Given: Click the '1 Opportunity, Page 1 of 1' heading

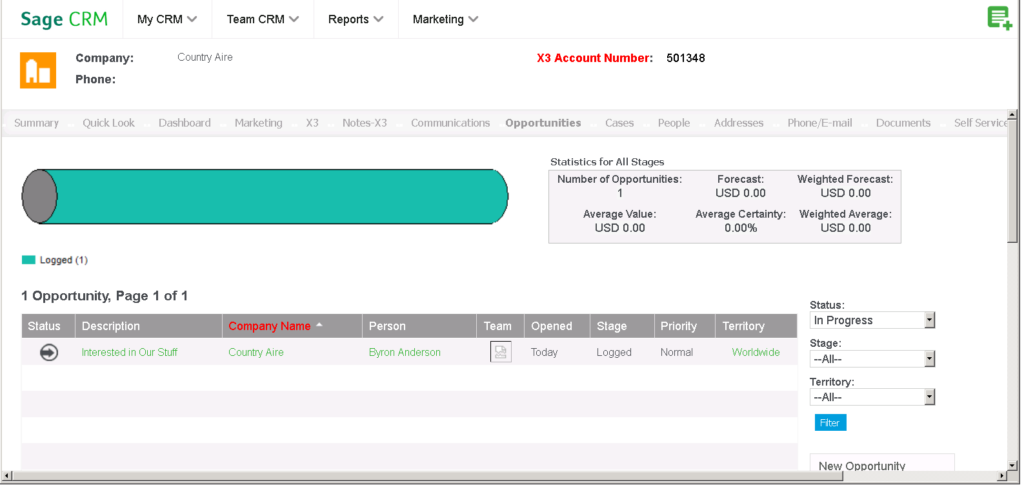Looking at the screenshot, I should 104,296.
